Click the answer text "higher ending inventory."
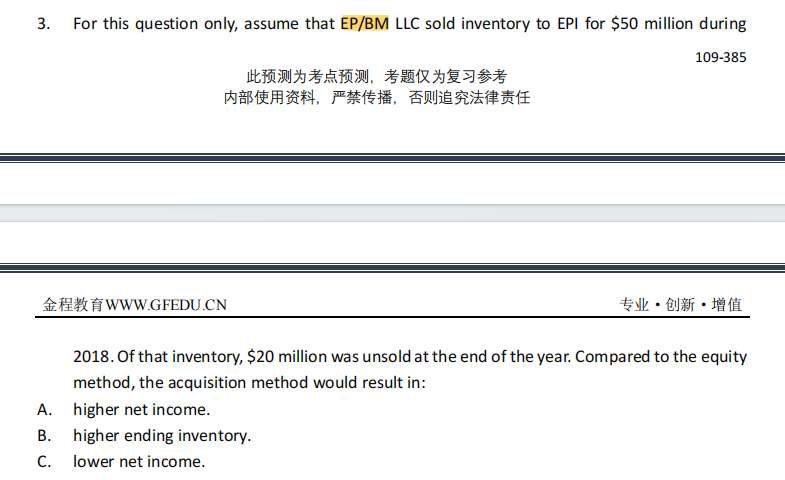This screenshot has height=480, width=785. [x=162, y=436]
